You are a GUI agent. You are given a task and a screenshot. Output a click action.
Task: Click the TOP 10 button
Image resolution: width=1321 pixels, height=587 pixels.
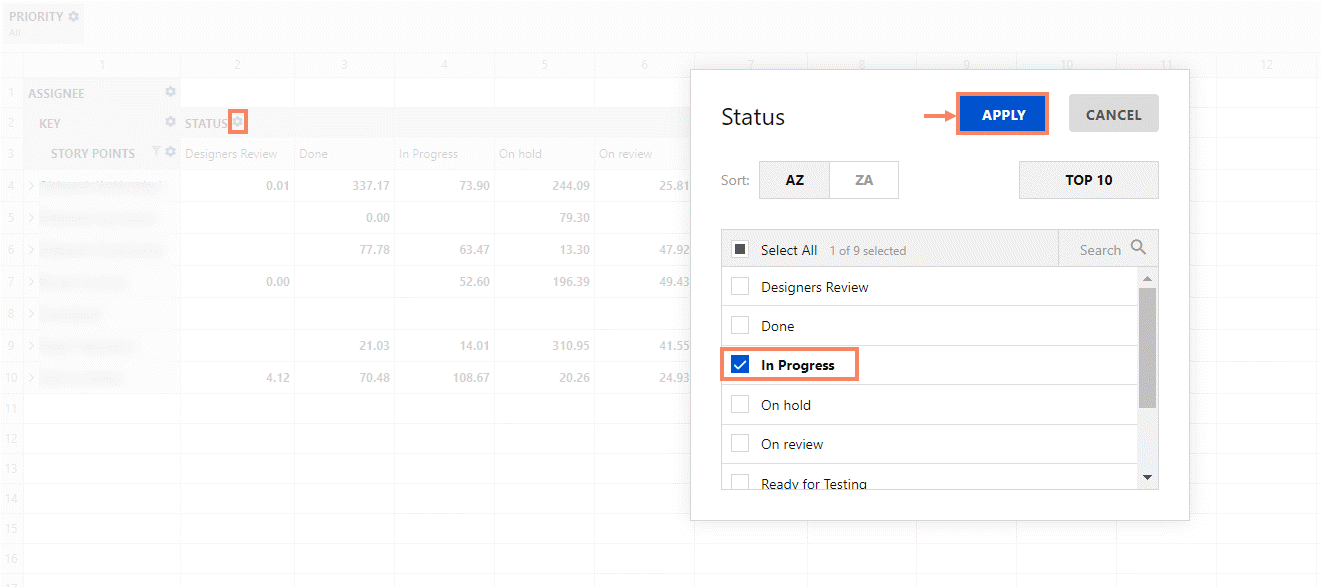pos(1088,180)
